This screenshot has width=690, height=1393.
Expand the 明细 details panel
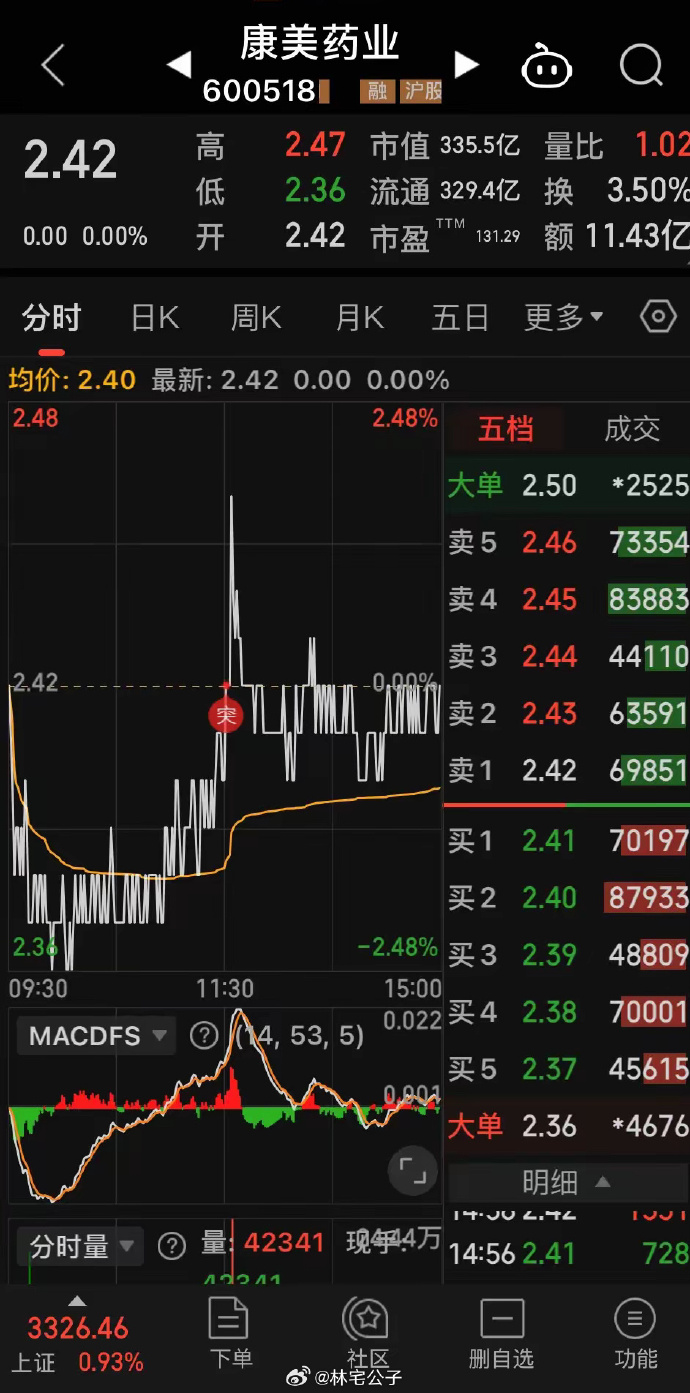click(567, 1183)
